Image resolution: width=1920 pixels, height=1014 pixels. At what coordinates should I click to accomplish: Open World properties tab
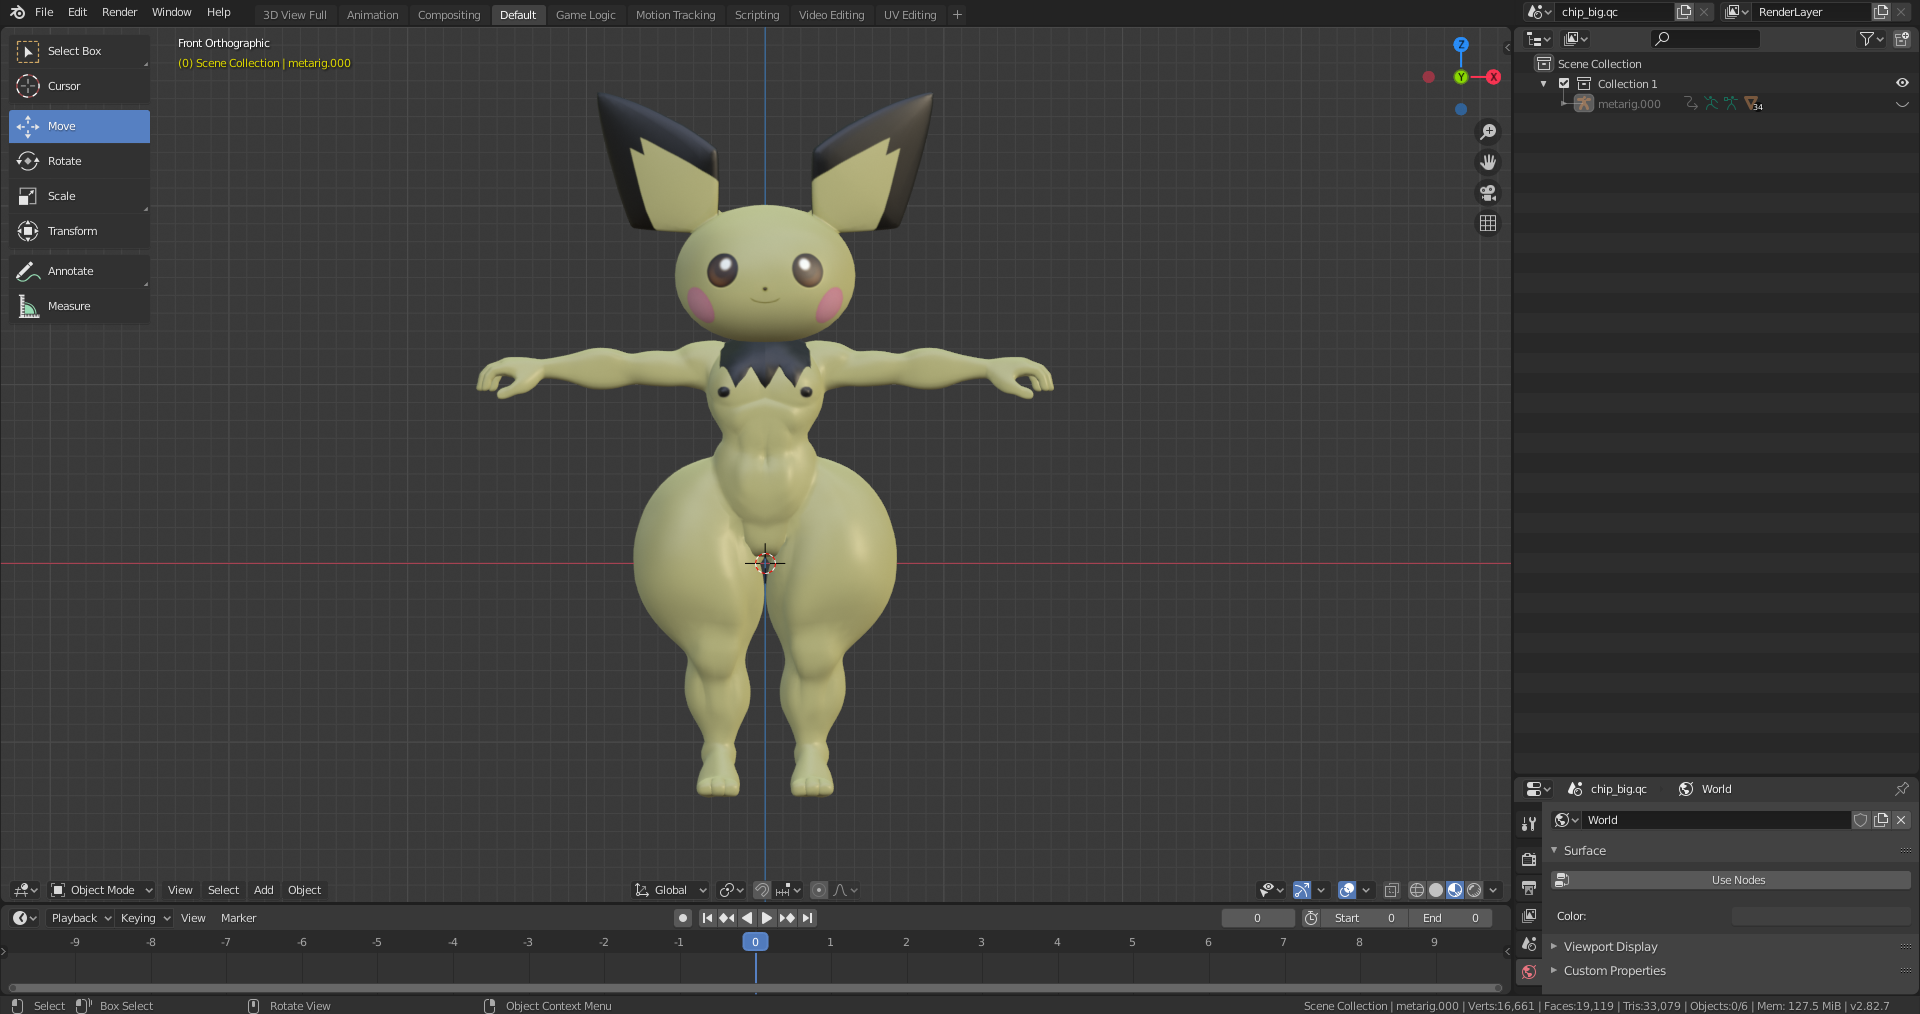(x=1529, y=972)
